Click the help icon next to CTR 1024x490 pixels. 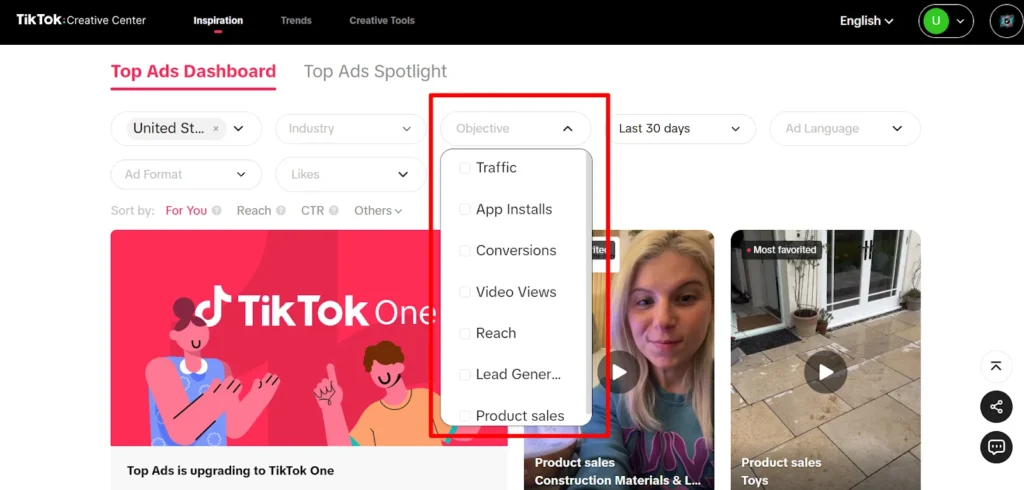pos(334,211)
